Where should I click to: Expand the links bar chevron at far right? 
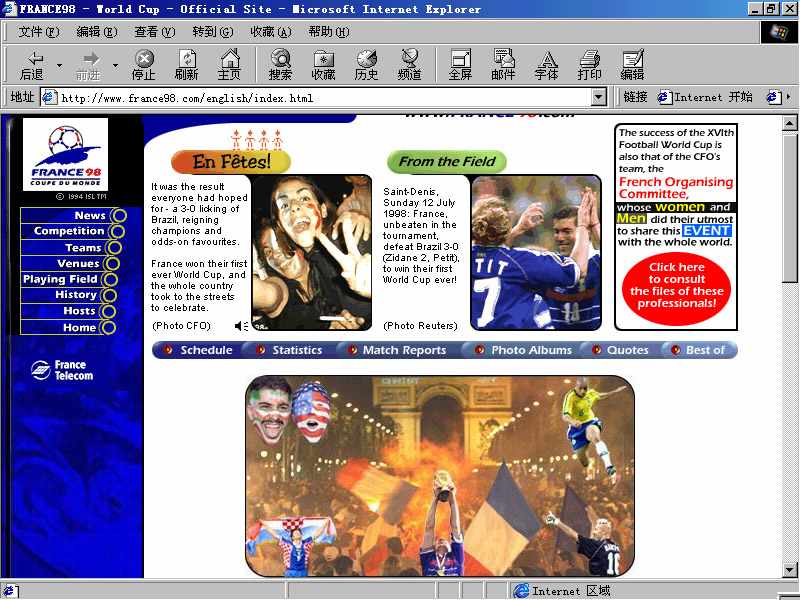(x=789, y=97)
